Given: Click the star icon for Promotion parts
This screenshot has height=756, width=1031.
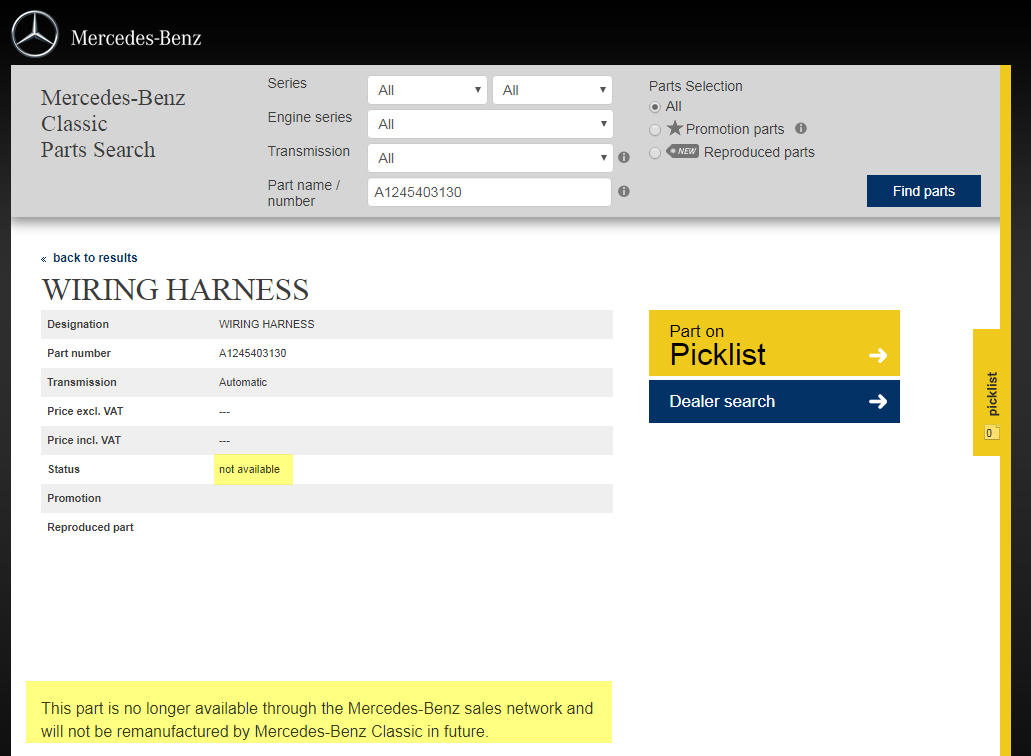Looking at the screenshot, I should point(675,128).
